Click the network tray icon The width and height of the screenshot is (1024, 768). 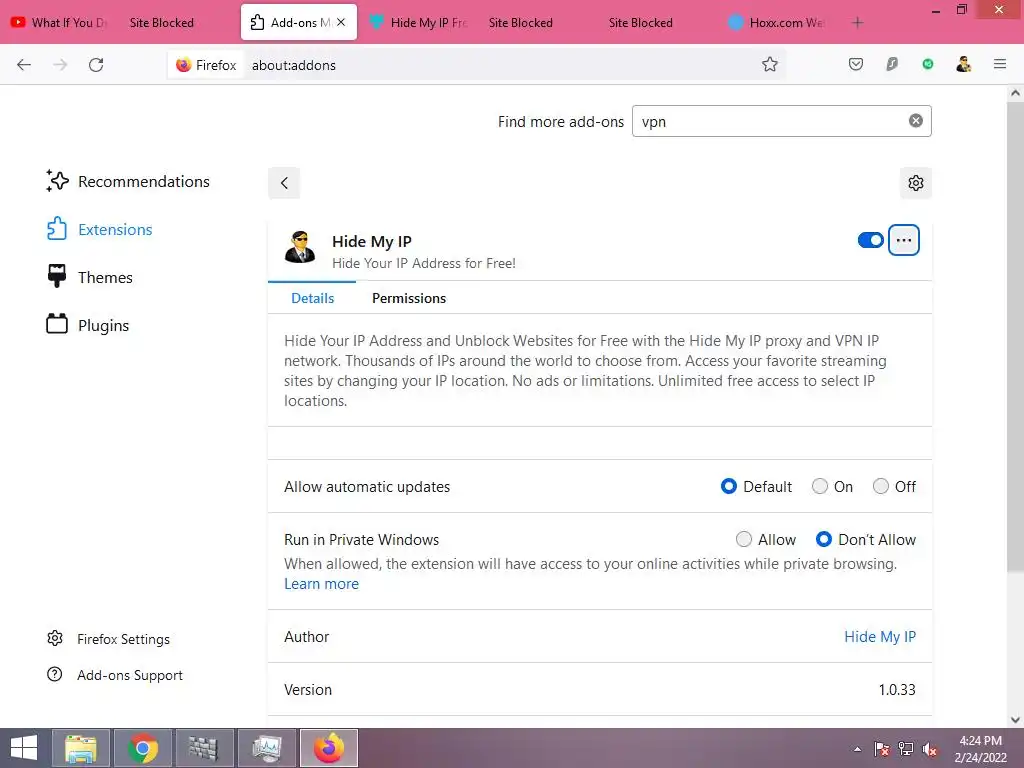pyautogui.click(x=906, y=749)
